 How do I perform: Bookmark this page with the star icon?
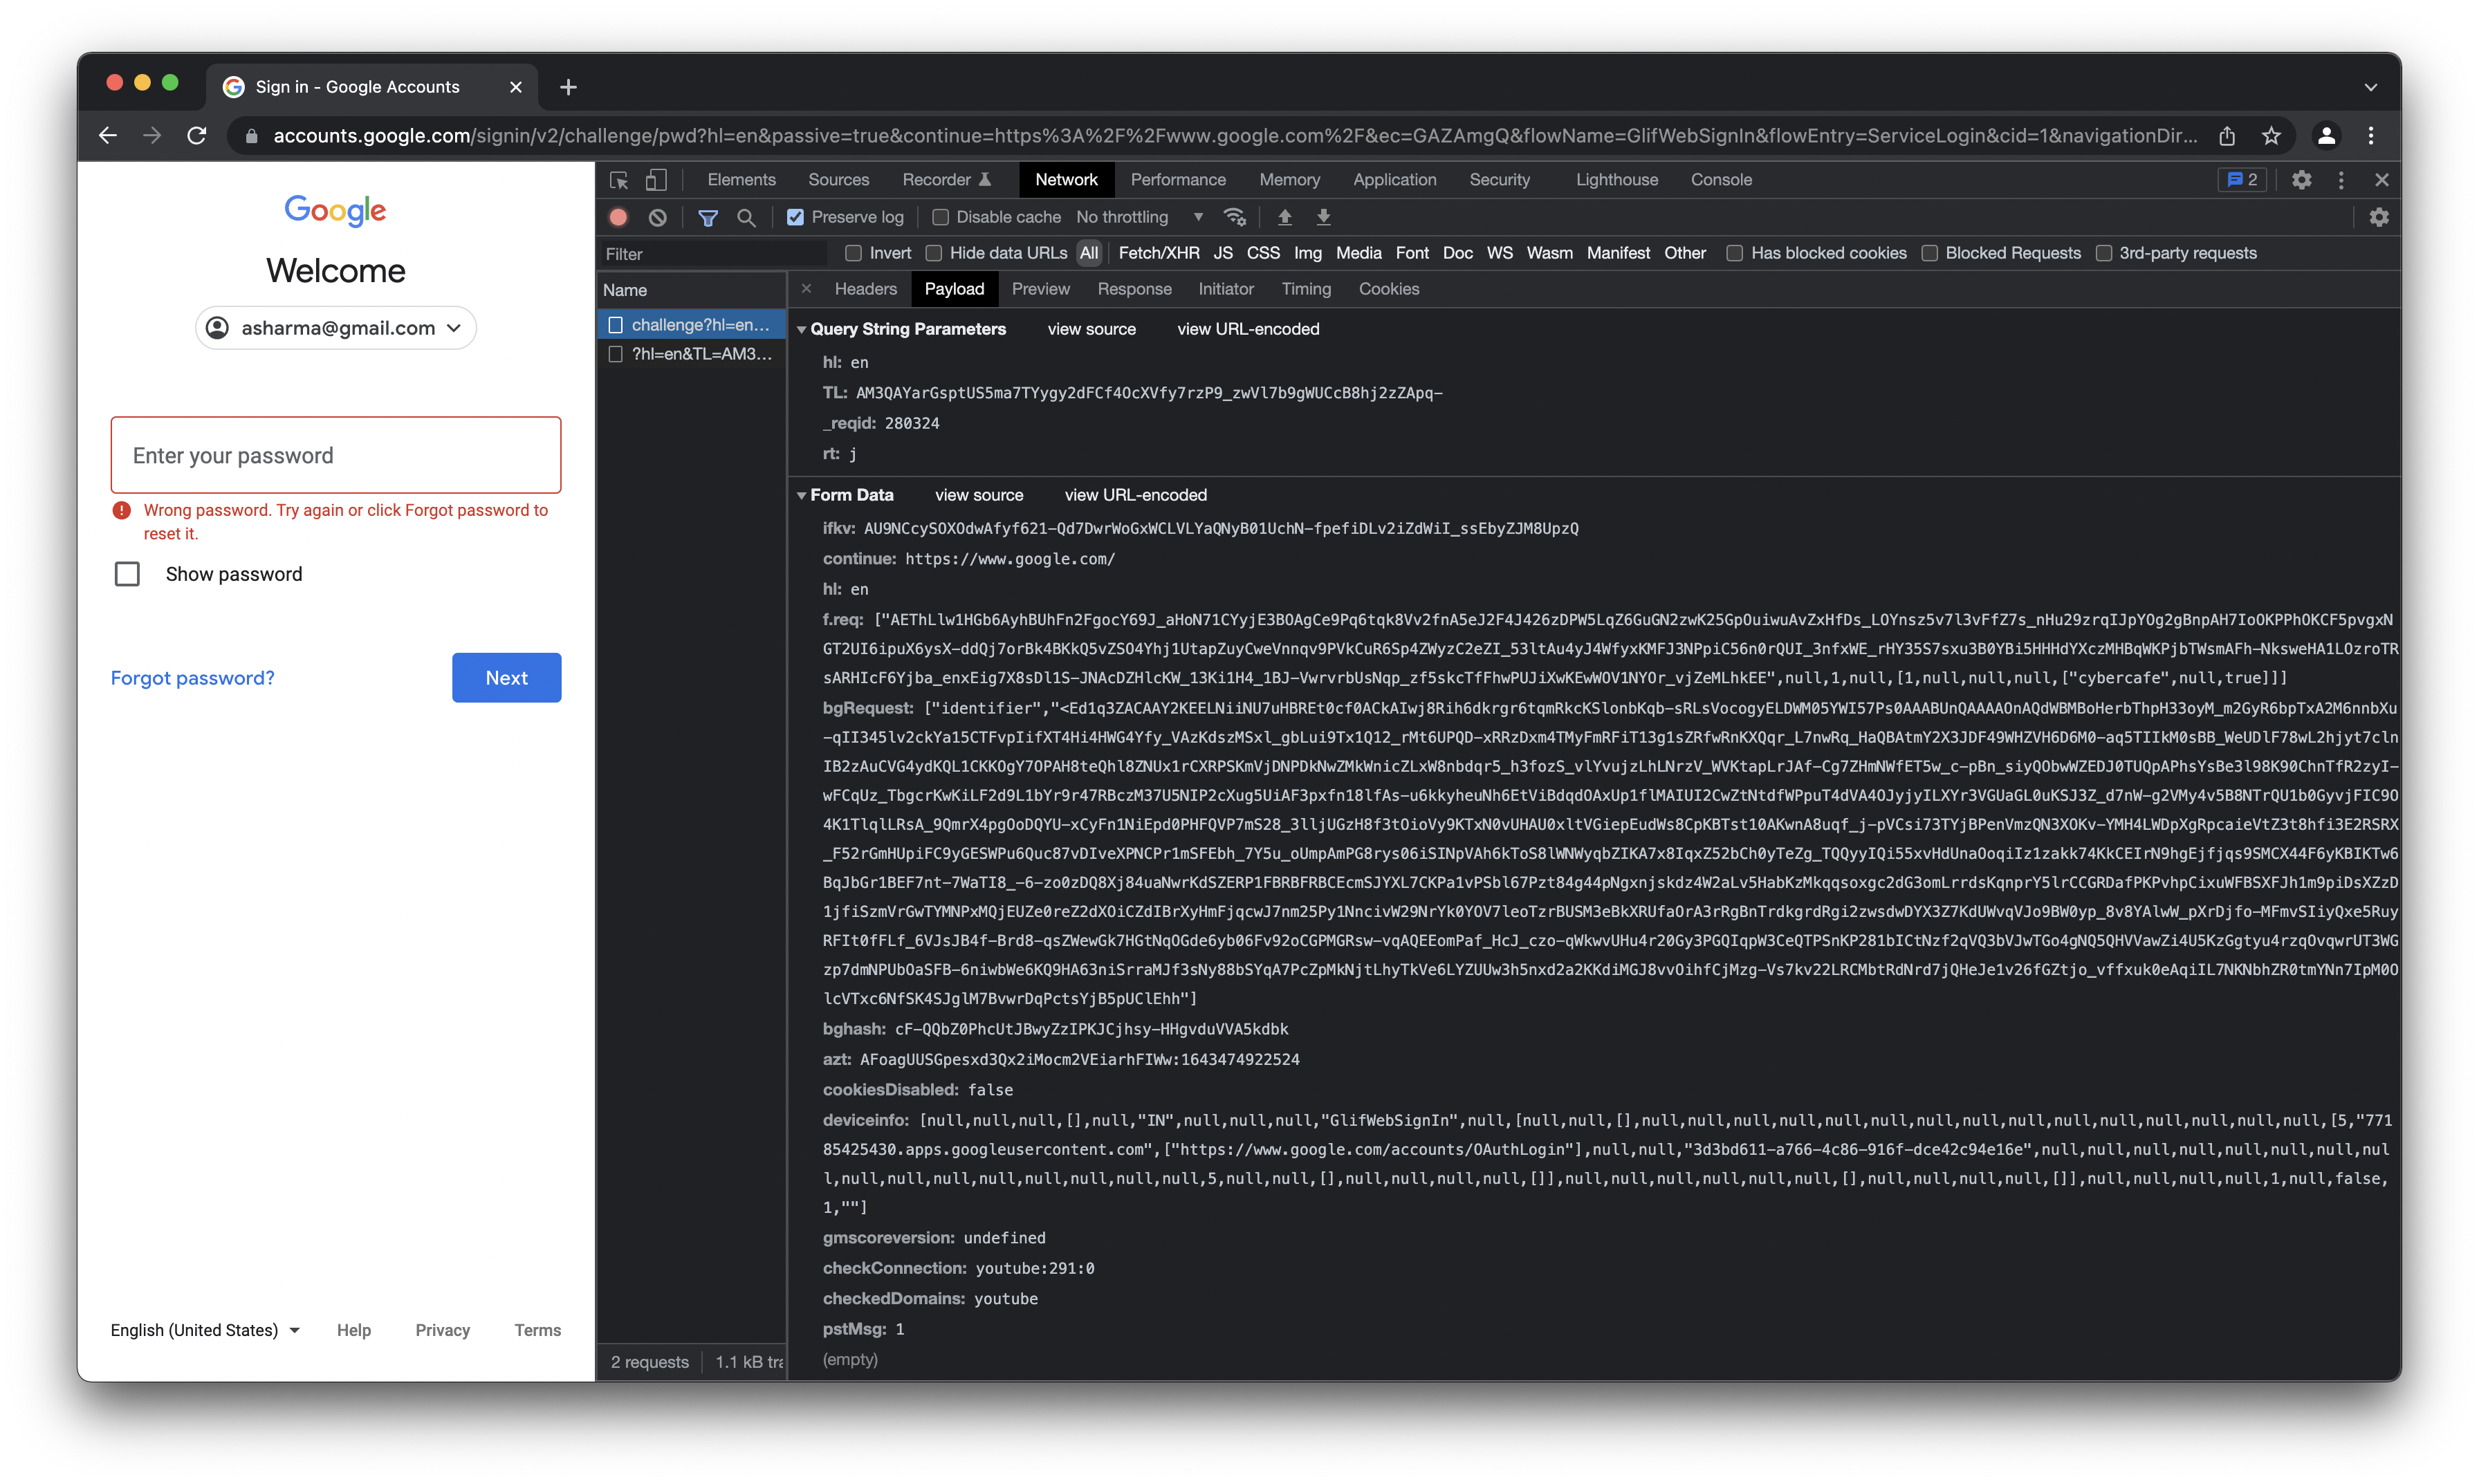point(2272,136)
